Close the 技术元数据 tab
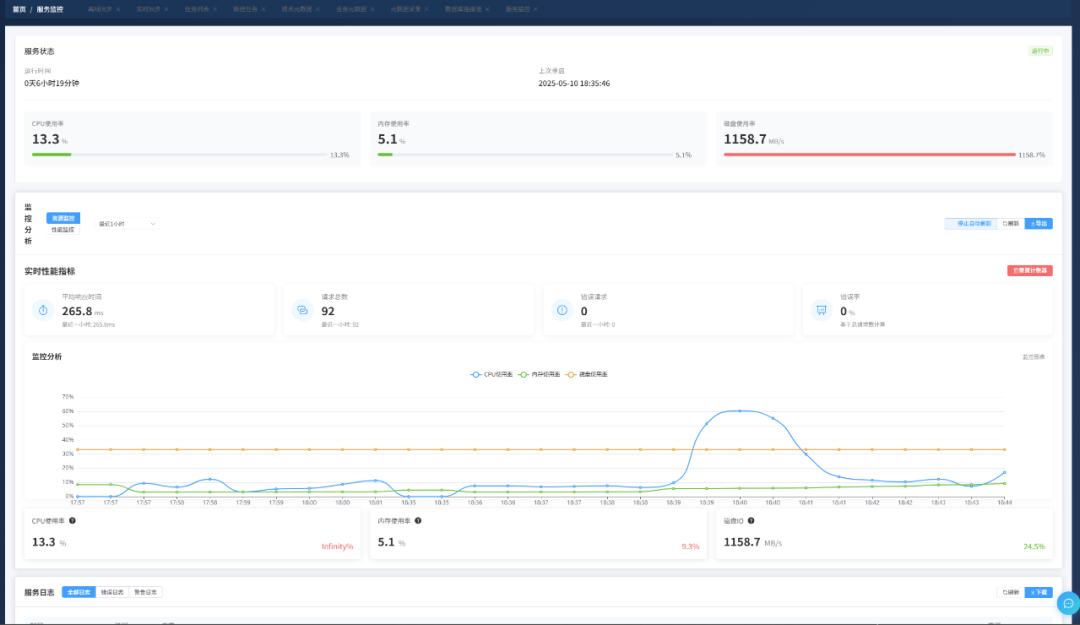 tap(318, 10)
